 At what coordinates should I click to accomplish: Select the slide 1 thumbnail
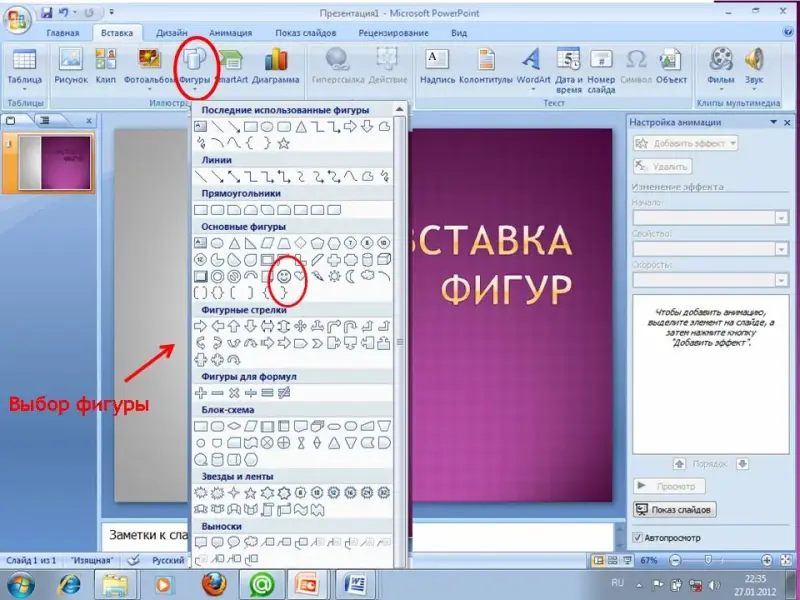55,161
